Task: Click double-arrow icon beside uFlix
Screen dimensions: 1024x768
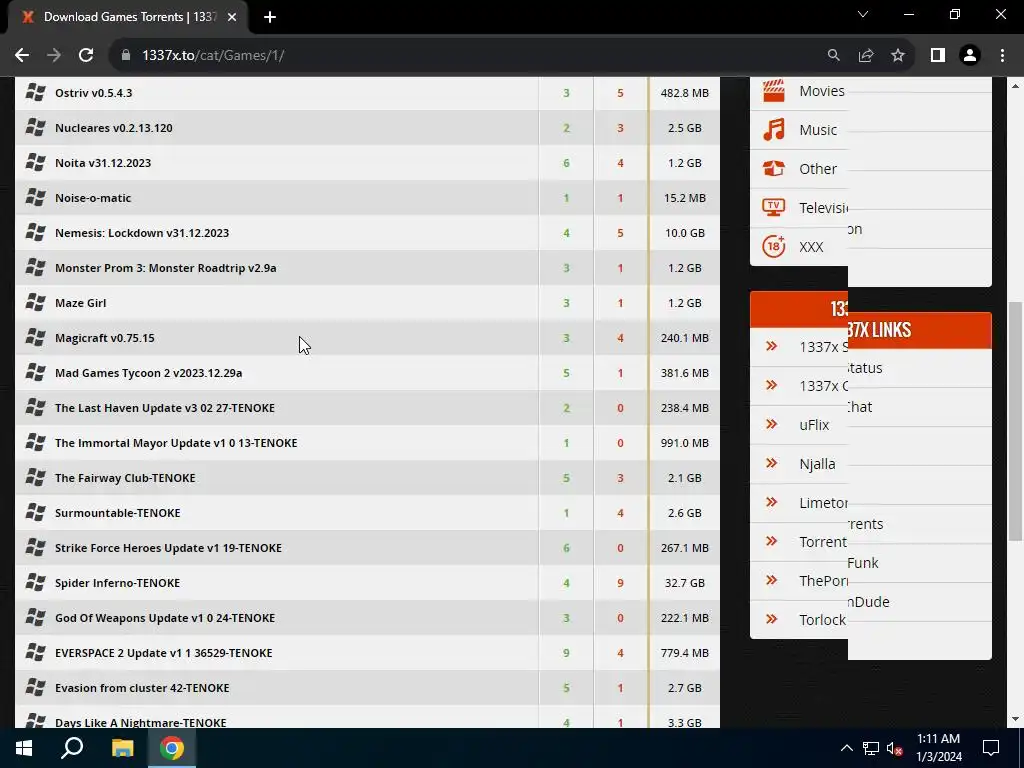Action: (x=771, y=424)
